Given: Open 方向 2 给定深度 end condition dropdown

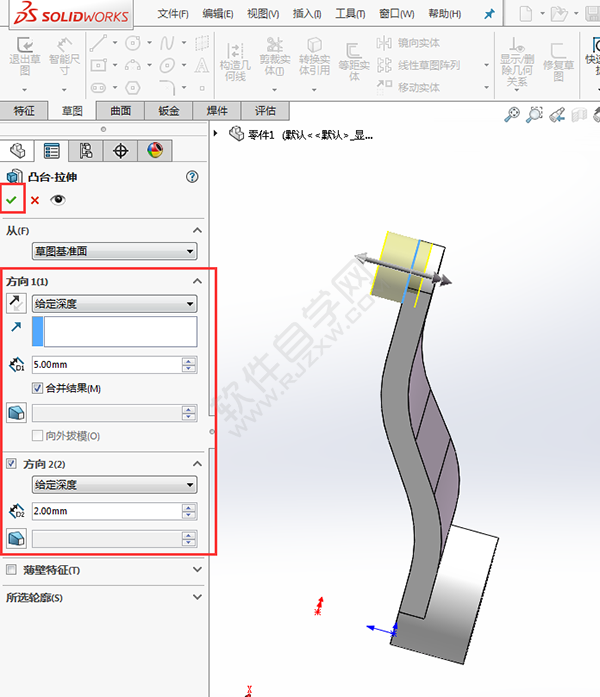Looking at the screenshot, I should point(115,485).
